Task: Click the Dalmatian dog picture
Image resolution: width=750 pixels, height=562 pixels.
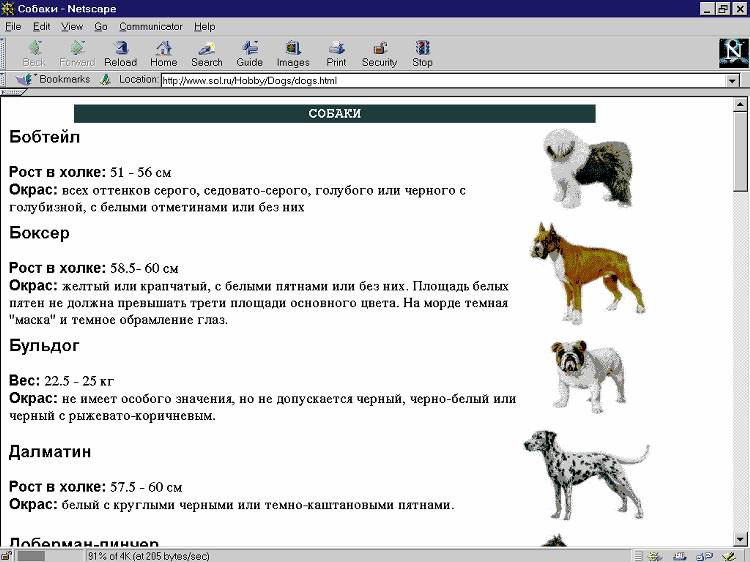Action: click(586, 475)
